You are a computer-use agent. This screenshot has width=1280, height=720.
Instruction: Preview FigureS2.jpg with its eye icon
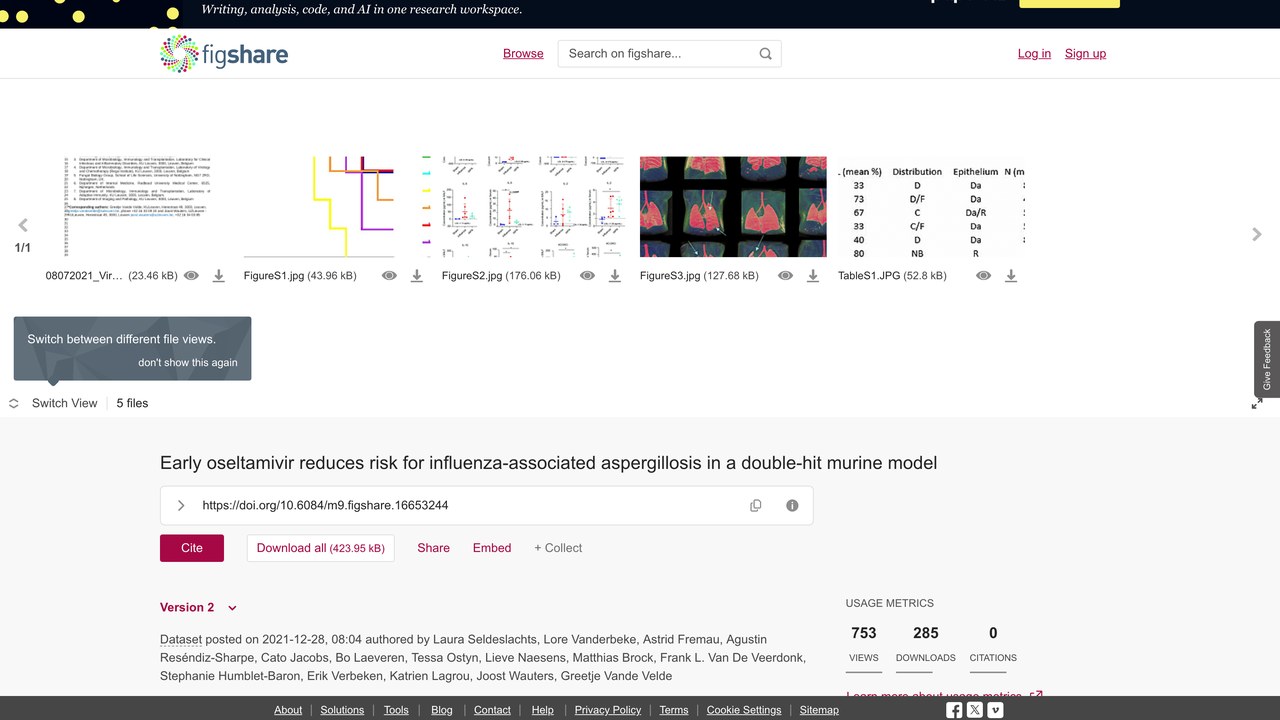(587, 276)
